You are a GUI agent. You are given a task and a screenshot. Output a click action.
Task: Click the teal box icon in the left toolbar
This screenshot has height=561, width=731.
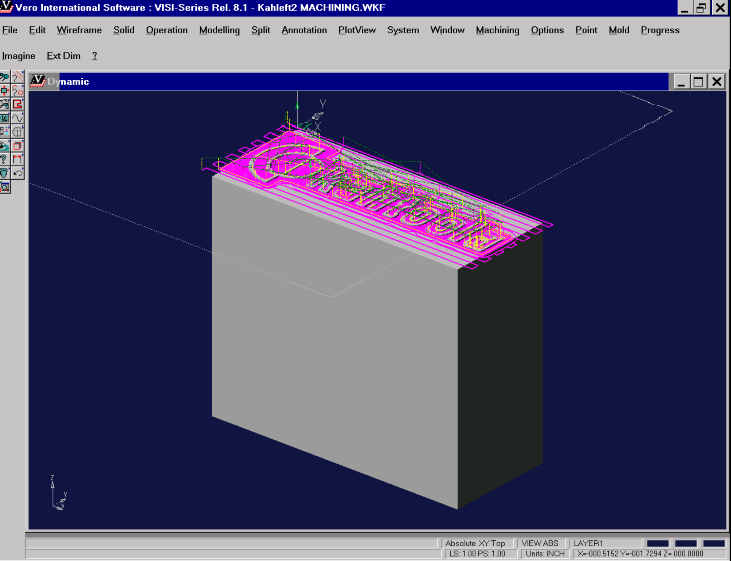pos(5,118)
